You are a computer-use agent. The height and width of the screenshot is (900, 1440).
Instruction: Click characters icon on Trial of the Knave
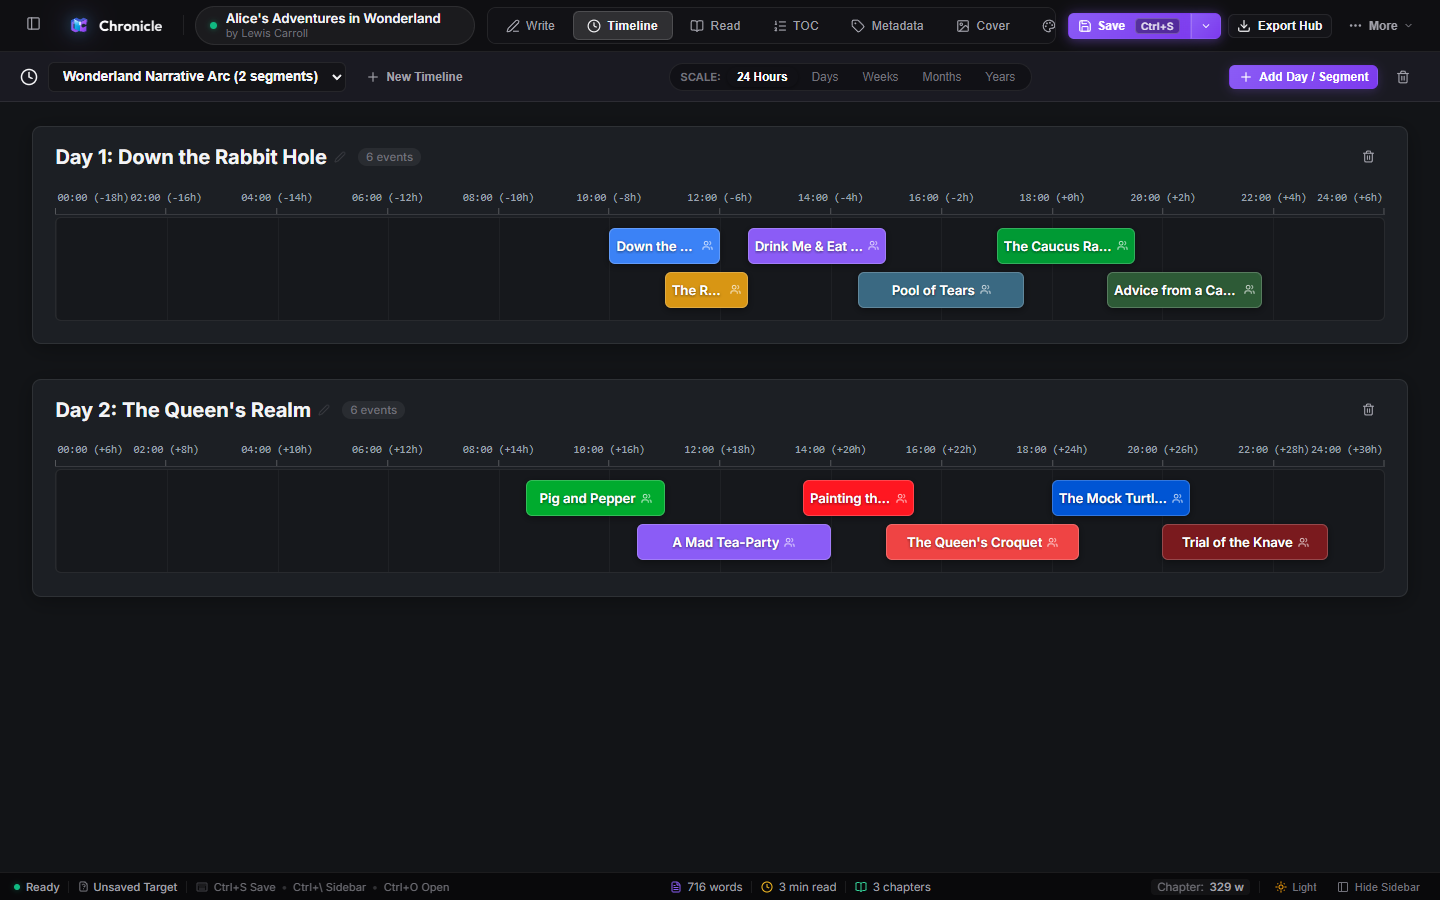click(1303, 542)
